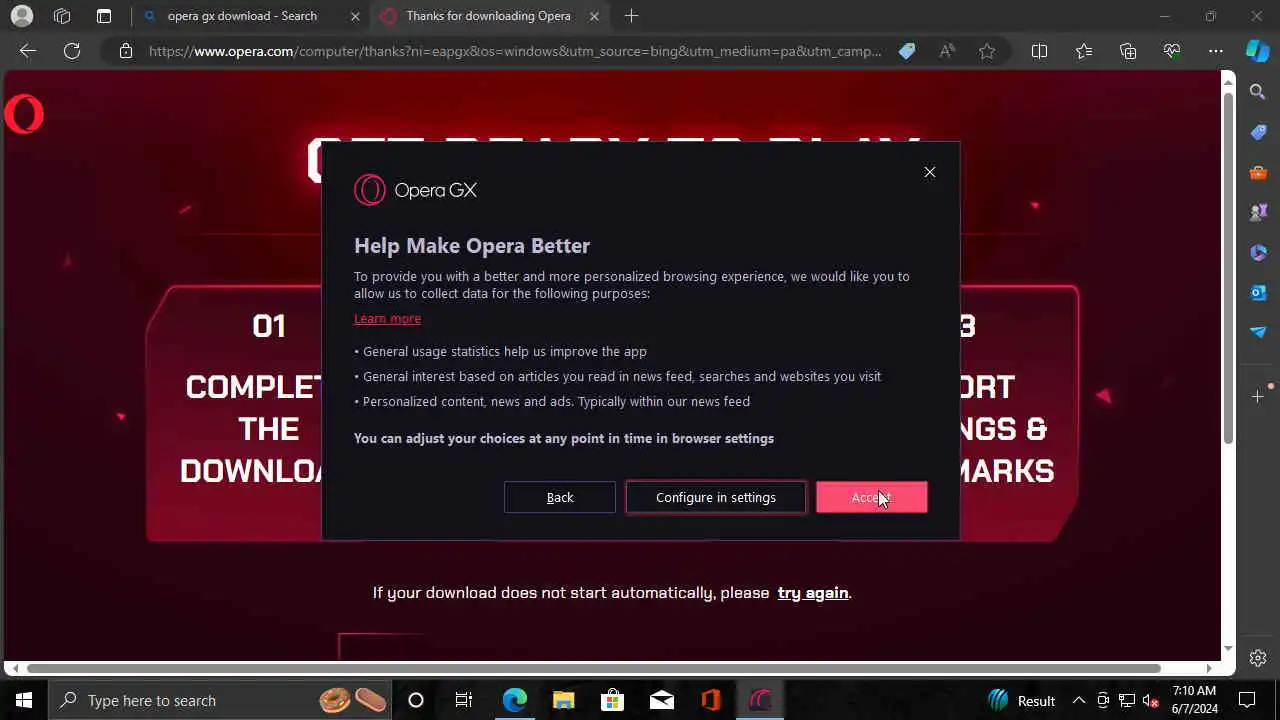1280x720 pixels.
Task: Click the Result taskbar widget
Action: (x=1021, y=700)
